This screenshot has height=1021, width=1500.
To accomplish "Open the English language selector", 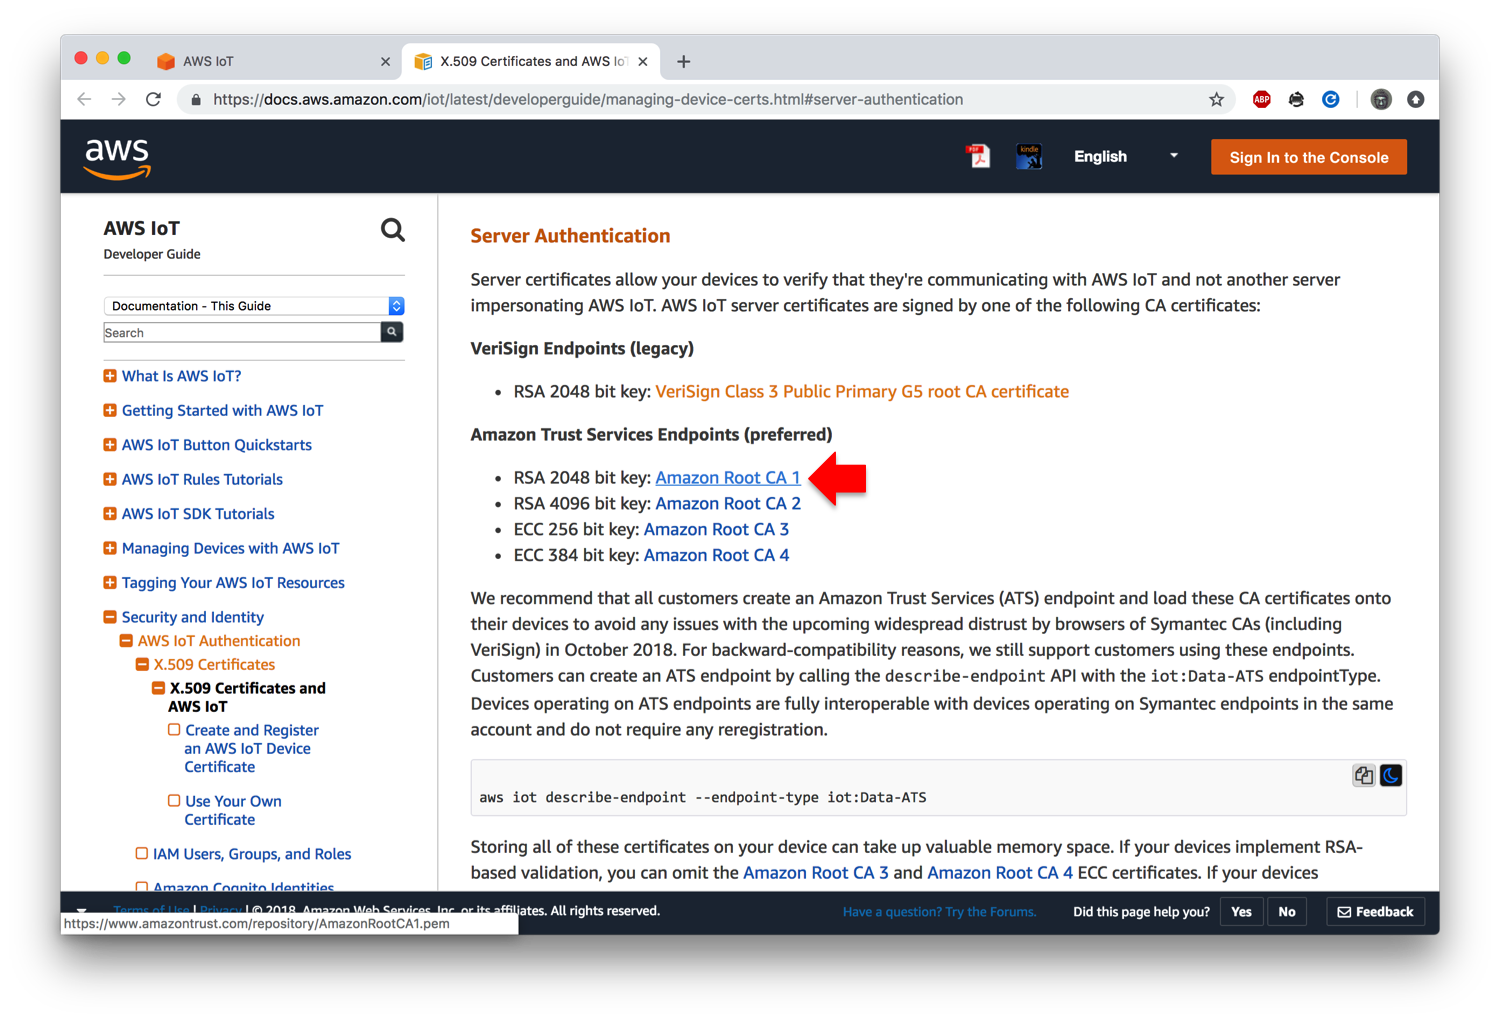I will point(1100,156).
